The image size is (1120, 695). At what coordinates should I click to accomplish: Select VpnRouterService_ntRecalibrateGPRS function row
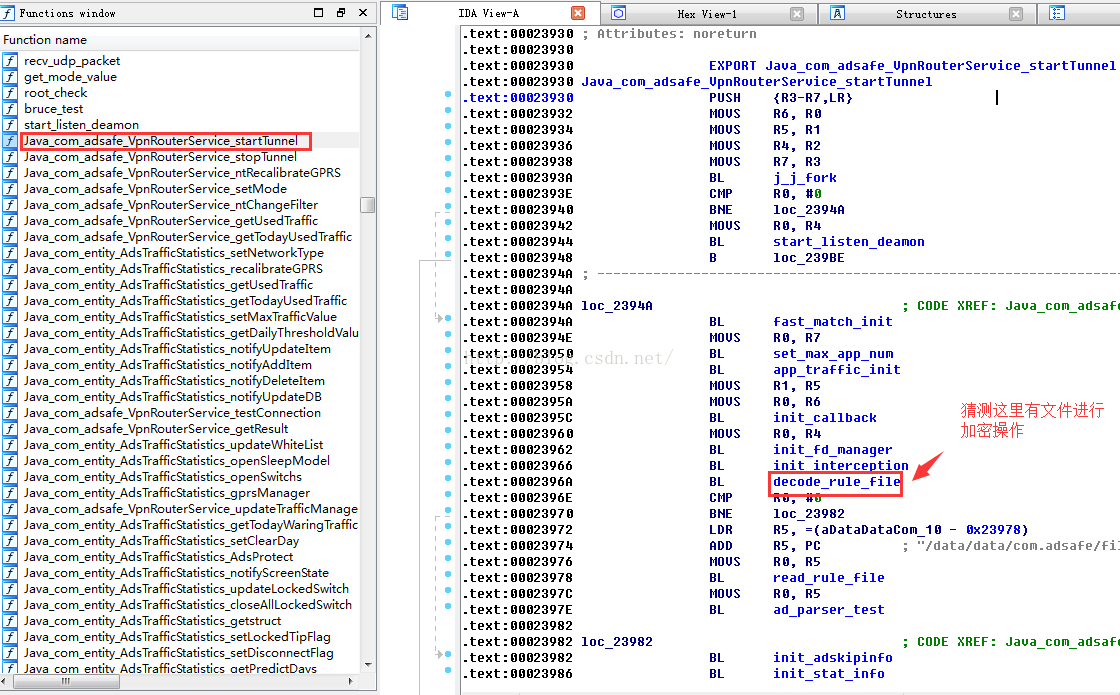180,173
